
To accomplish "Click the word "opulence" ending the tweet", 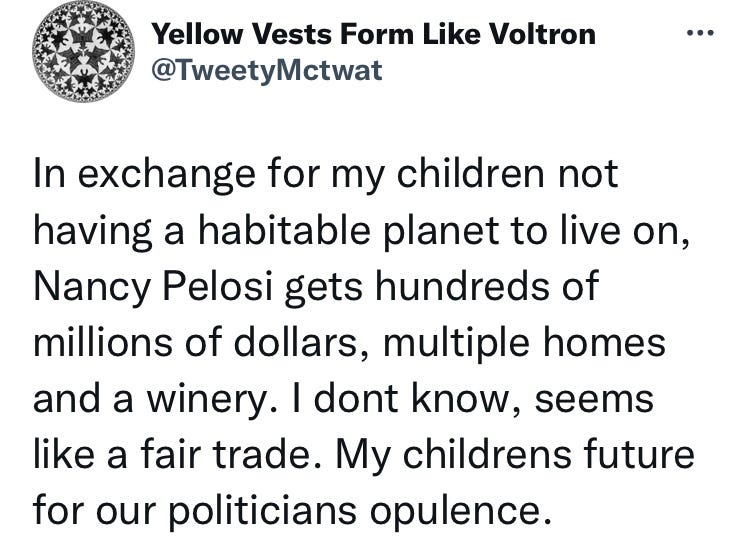I will coord(461,512).
